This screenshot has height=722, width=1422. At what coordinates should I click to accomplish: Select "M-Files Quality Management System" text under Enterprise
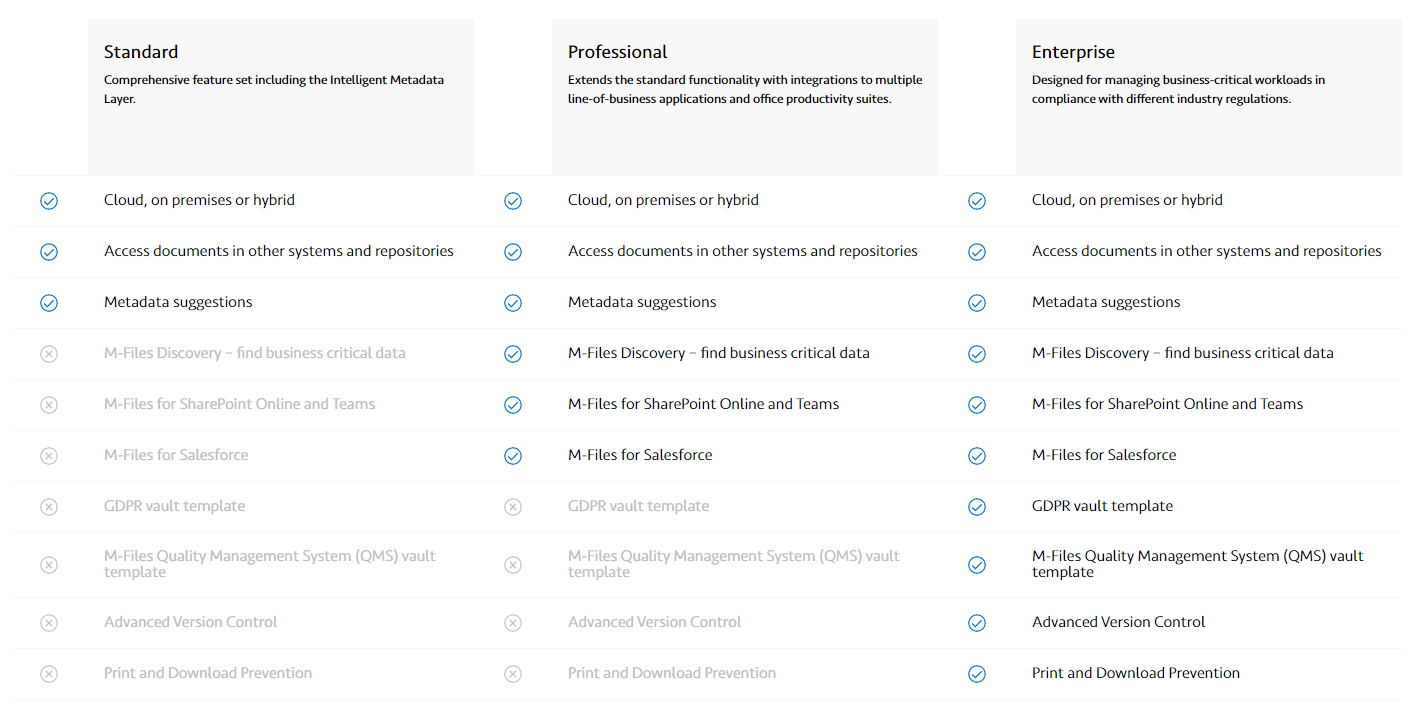click(1198, 564)
